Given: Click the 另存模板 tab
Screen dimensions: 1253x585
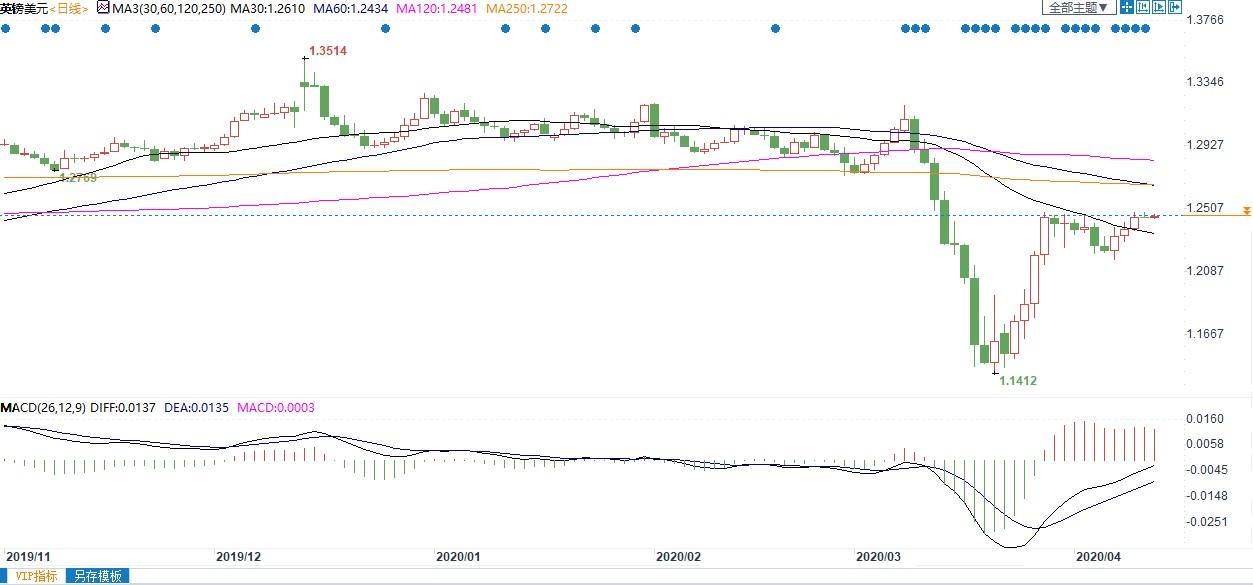Looking at the screenshot, I should (x=97, y=576).
